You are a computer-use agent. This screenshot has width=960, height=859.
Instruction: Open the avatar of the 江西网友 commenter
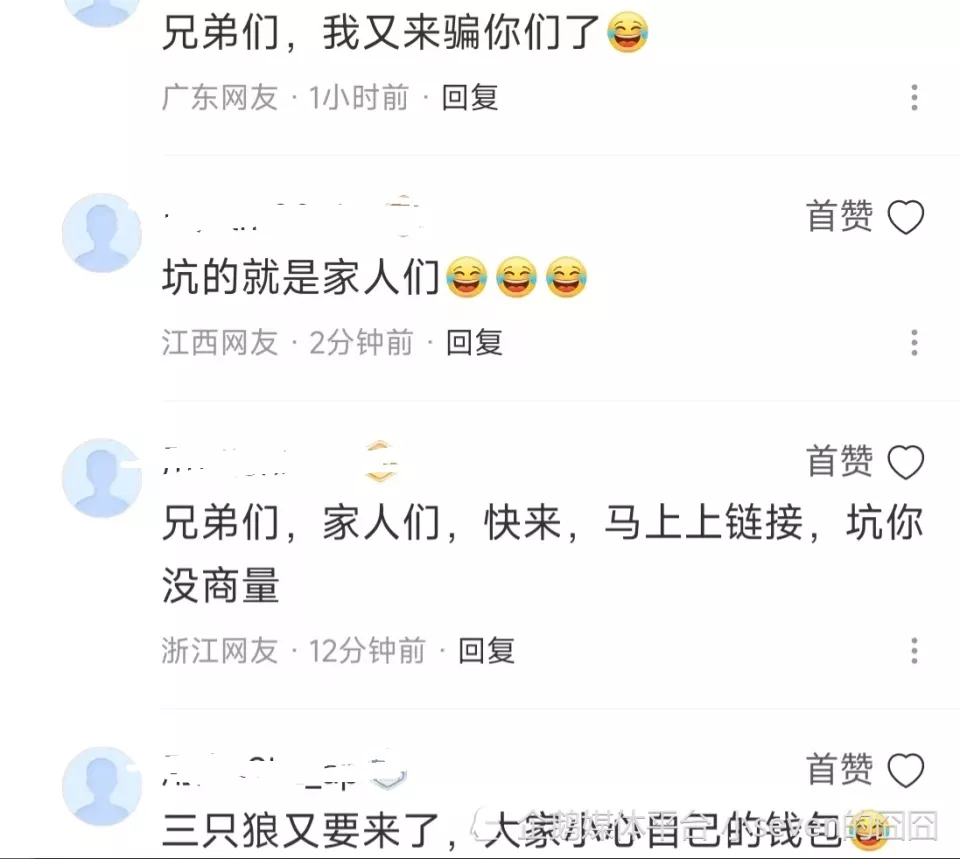coord(102,233)
